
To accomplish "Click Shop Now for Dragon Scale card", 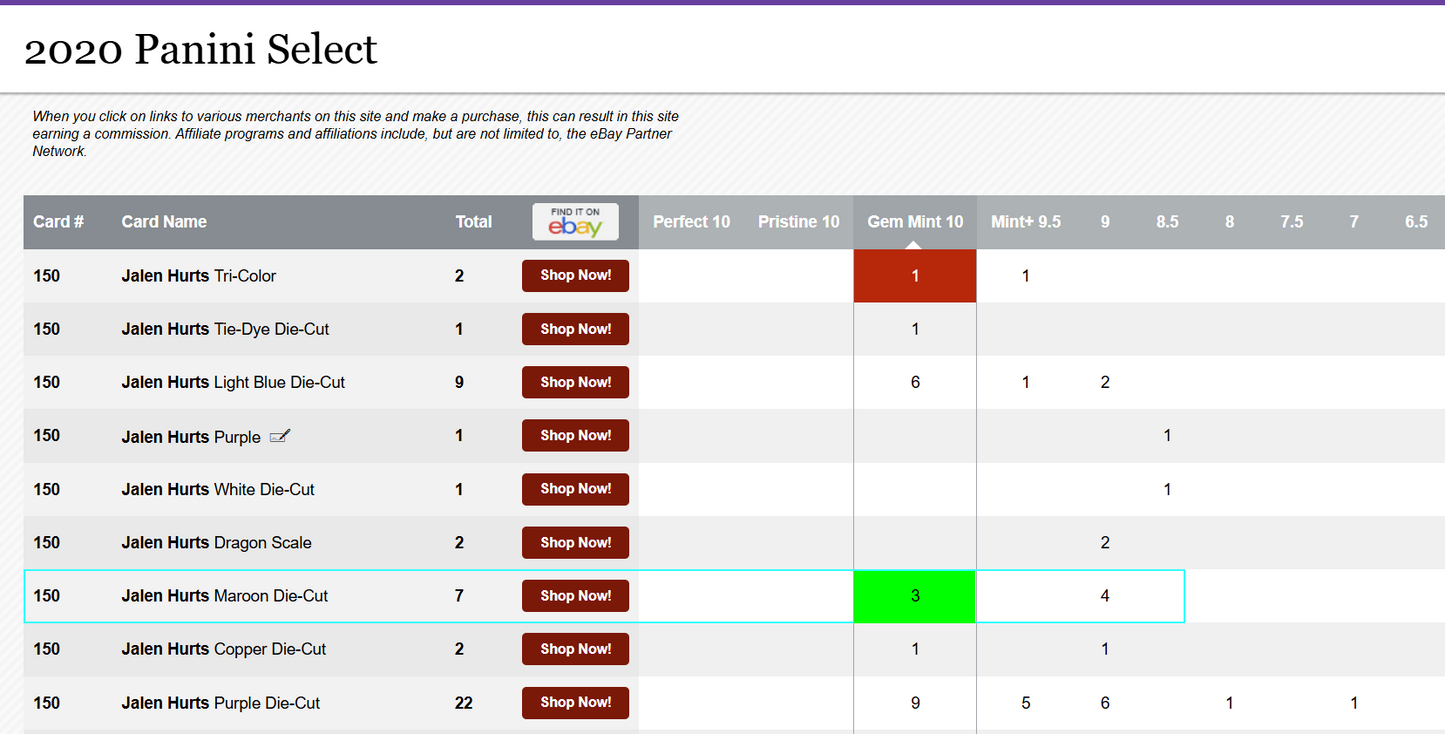I will [x=575, y=542].
